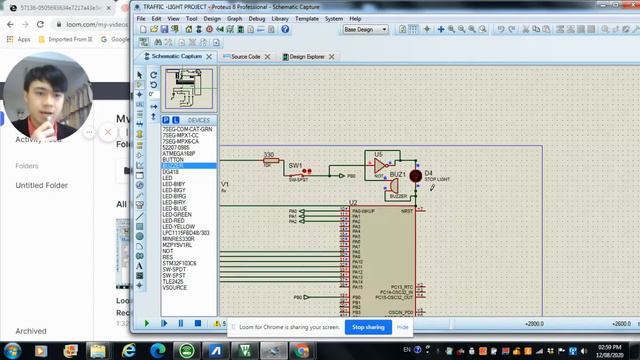Close the Schematic Capture tab
Image resolution: width=640 pixels, height=360 pixels.
209,57
